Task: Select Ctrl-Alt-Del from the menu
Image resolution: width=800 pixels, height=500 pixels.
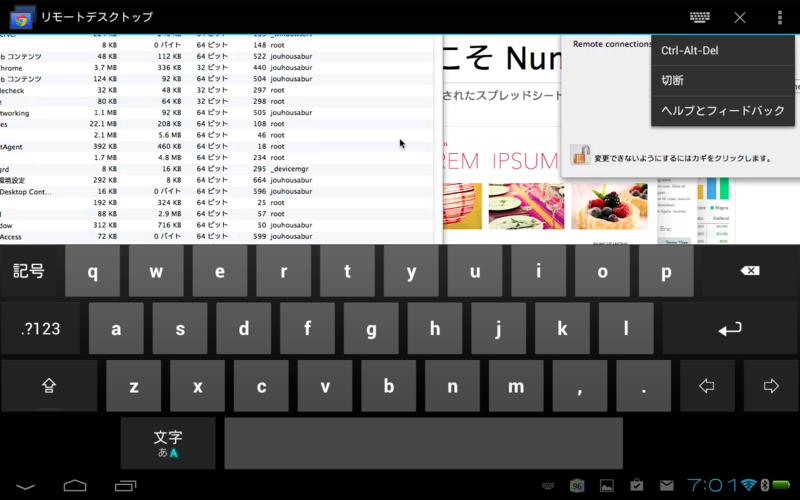Action: click(x=723, y=51)
